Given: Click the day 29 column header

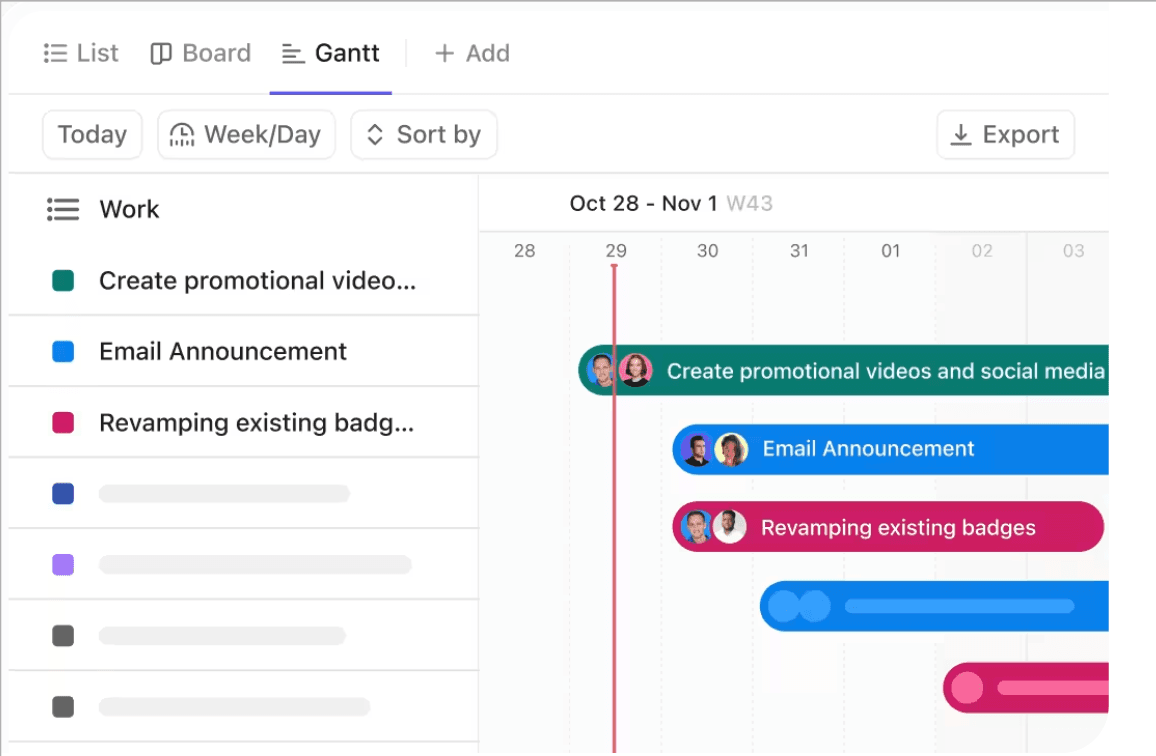Looking at the screenshot, I should (x=616, y=251).
